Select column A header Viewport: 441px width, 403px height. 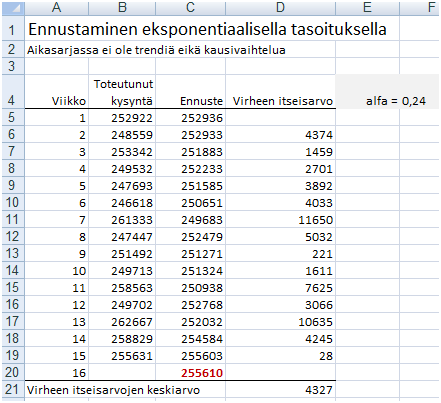tap(57, 8)
